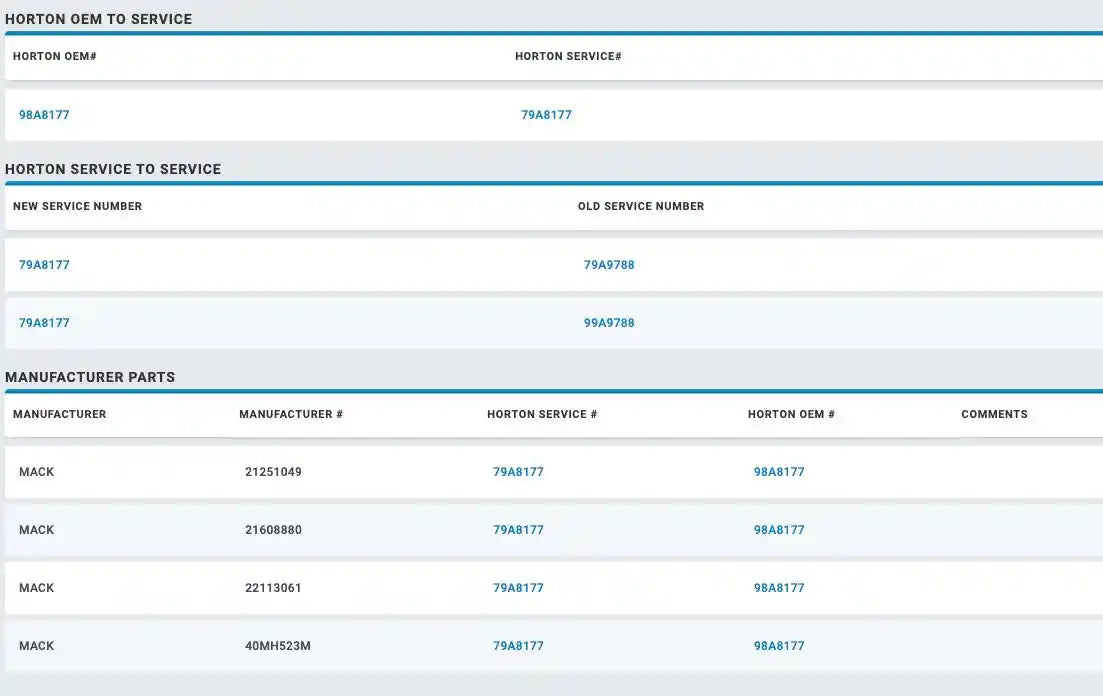This screenshot has width=1103, height=696.
Task: Click old service number 99A9788
Action: [x=609, y=323]
